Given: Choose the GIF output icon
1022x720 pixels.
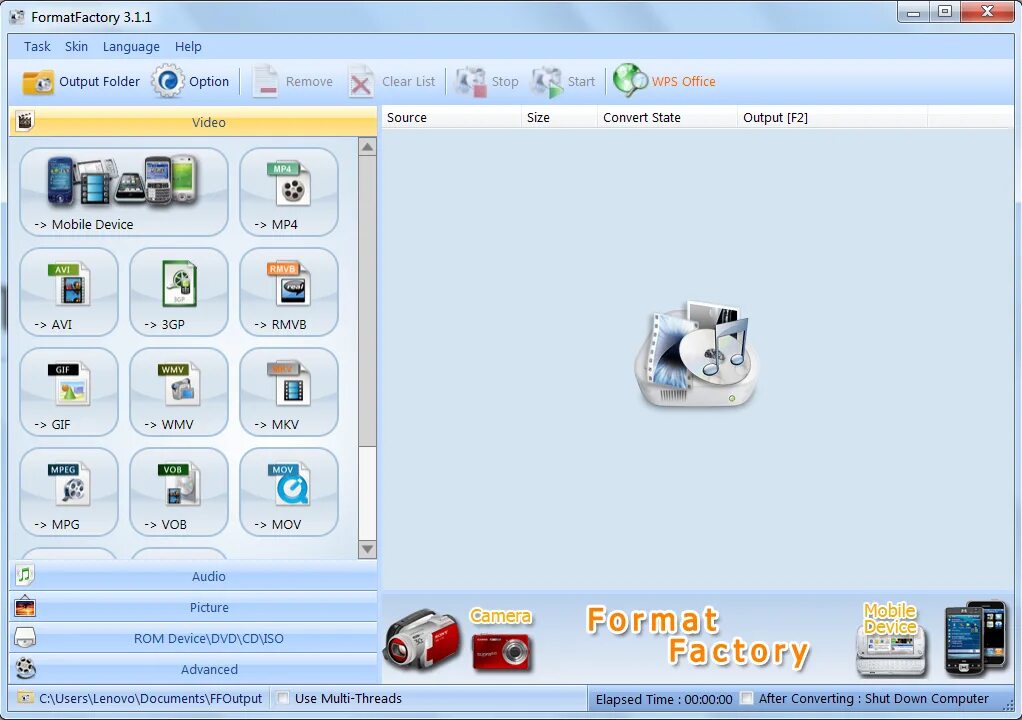Looking at the screenshot, I should (69, 392).
